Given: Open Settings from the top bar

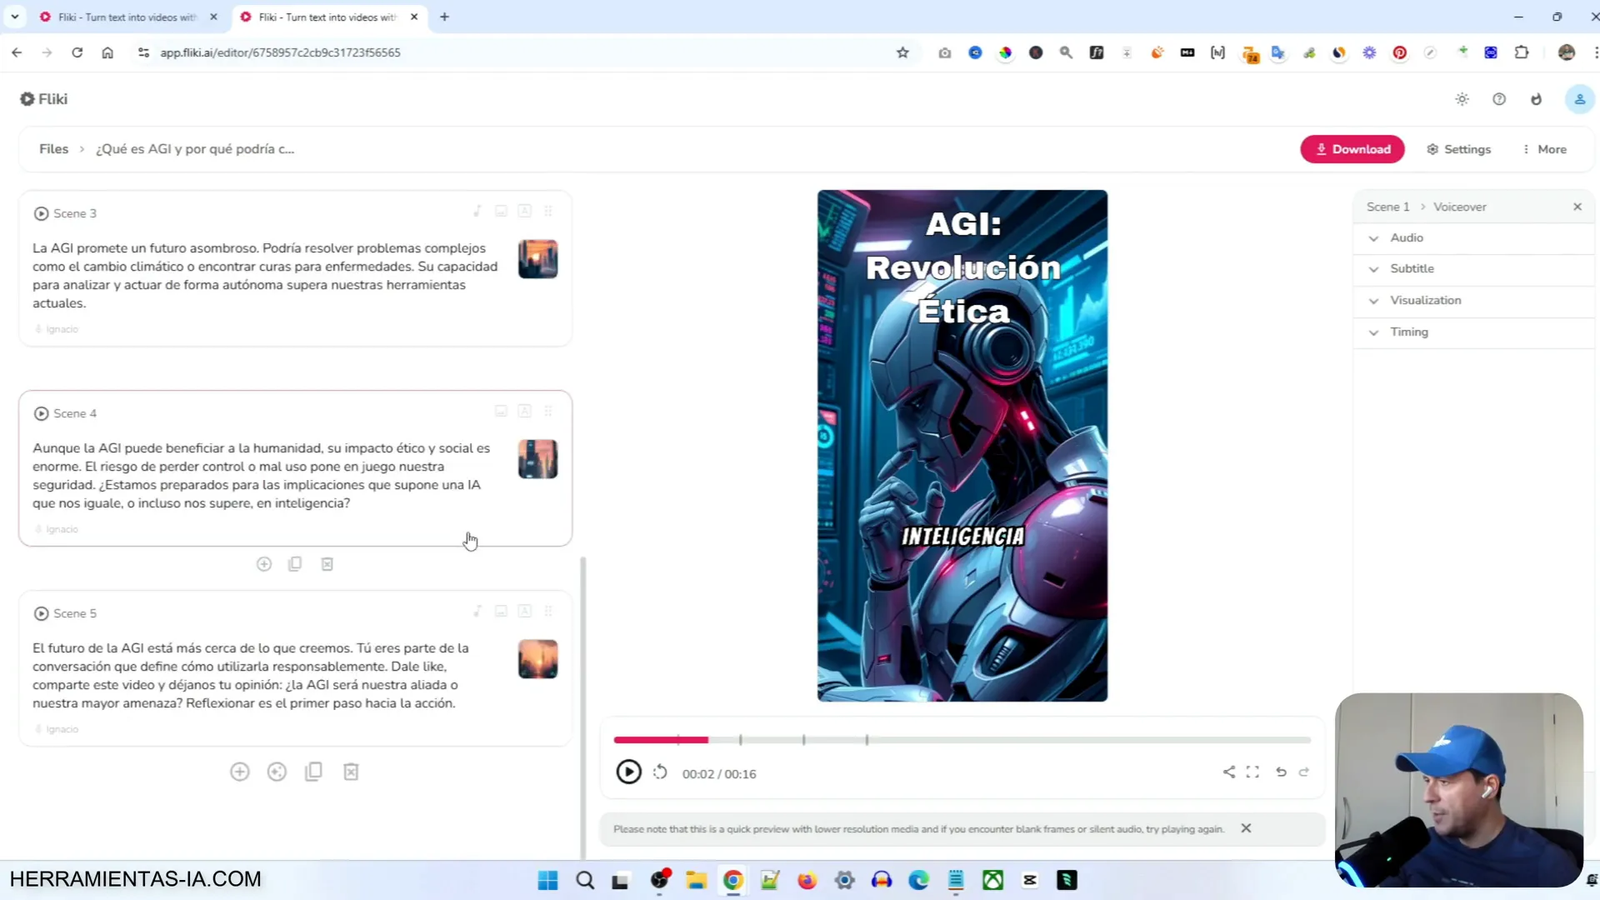Looking at the screenshot, I should tap(1460, 148).
